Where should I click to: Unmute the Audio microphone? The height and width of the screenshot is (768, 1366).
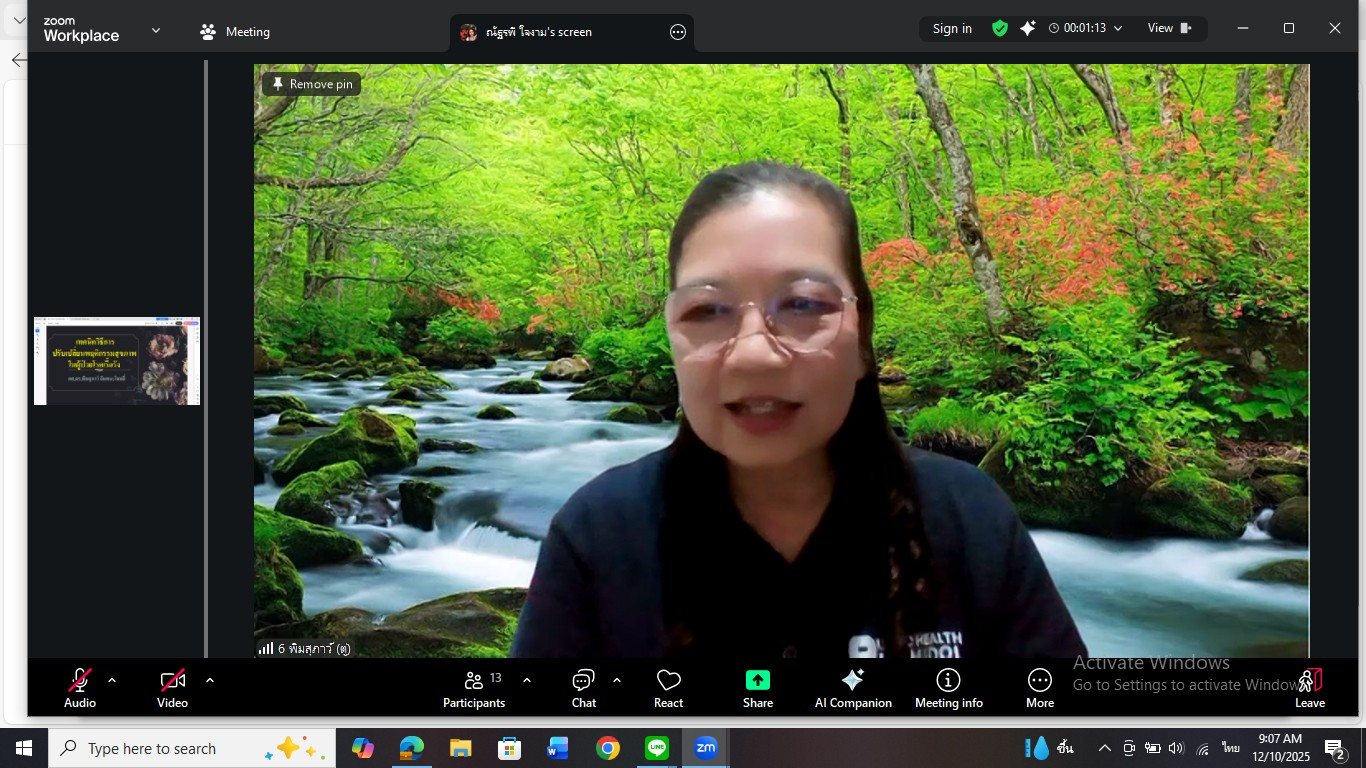pyautogui.click(x=80, y=688)
